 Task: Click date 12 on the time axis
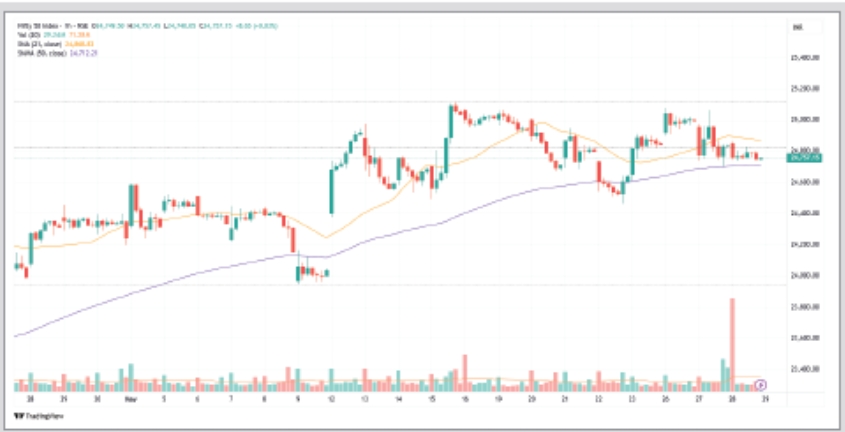coord(331,397)
